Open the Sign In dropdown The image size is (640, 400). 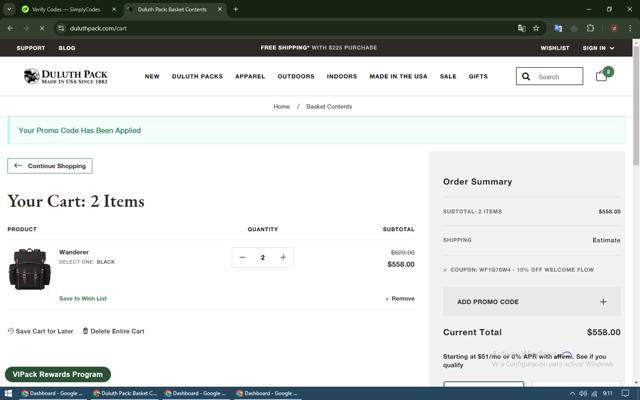(598, 48)
